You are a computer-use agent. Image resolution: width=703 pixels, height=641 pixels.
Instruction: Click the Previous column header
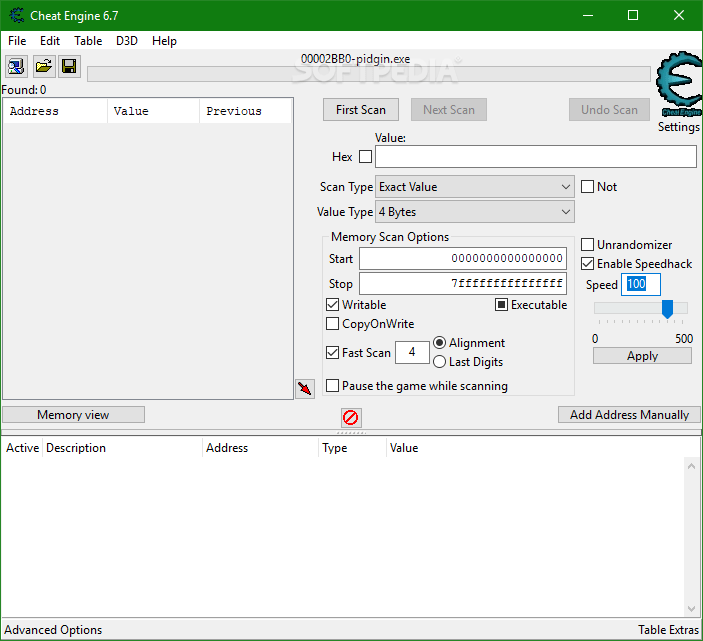click(x=246, y=111)
